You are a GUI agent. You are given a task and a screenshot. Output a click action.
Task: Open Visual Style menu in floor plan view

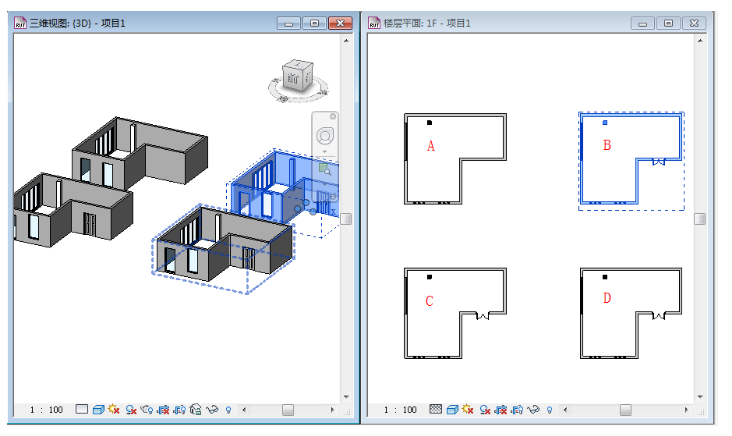tap(452, 410)
